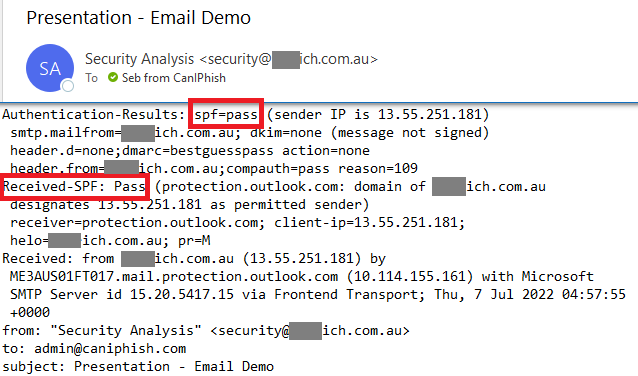
Task: Click the compauth=pass reason=109 text
Action: point(322,168)
